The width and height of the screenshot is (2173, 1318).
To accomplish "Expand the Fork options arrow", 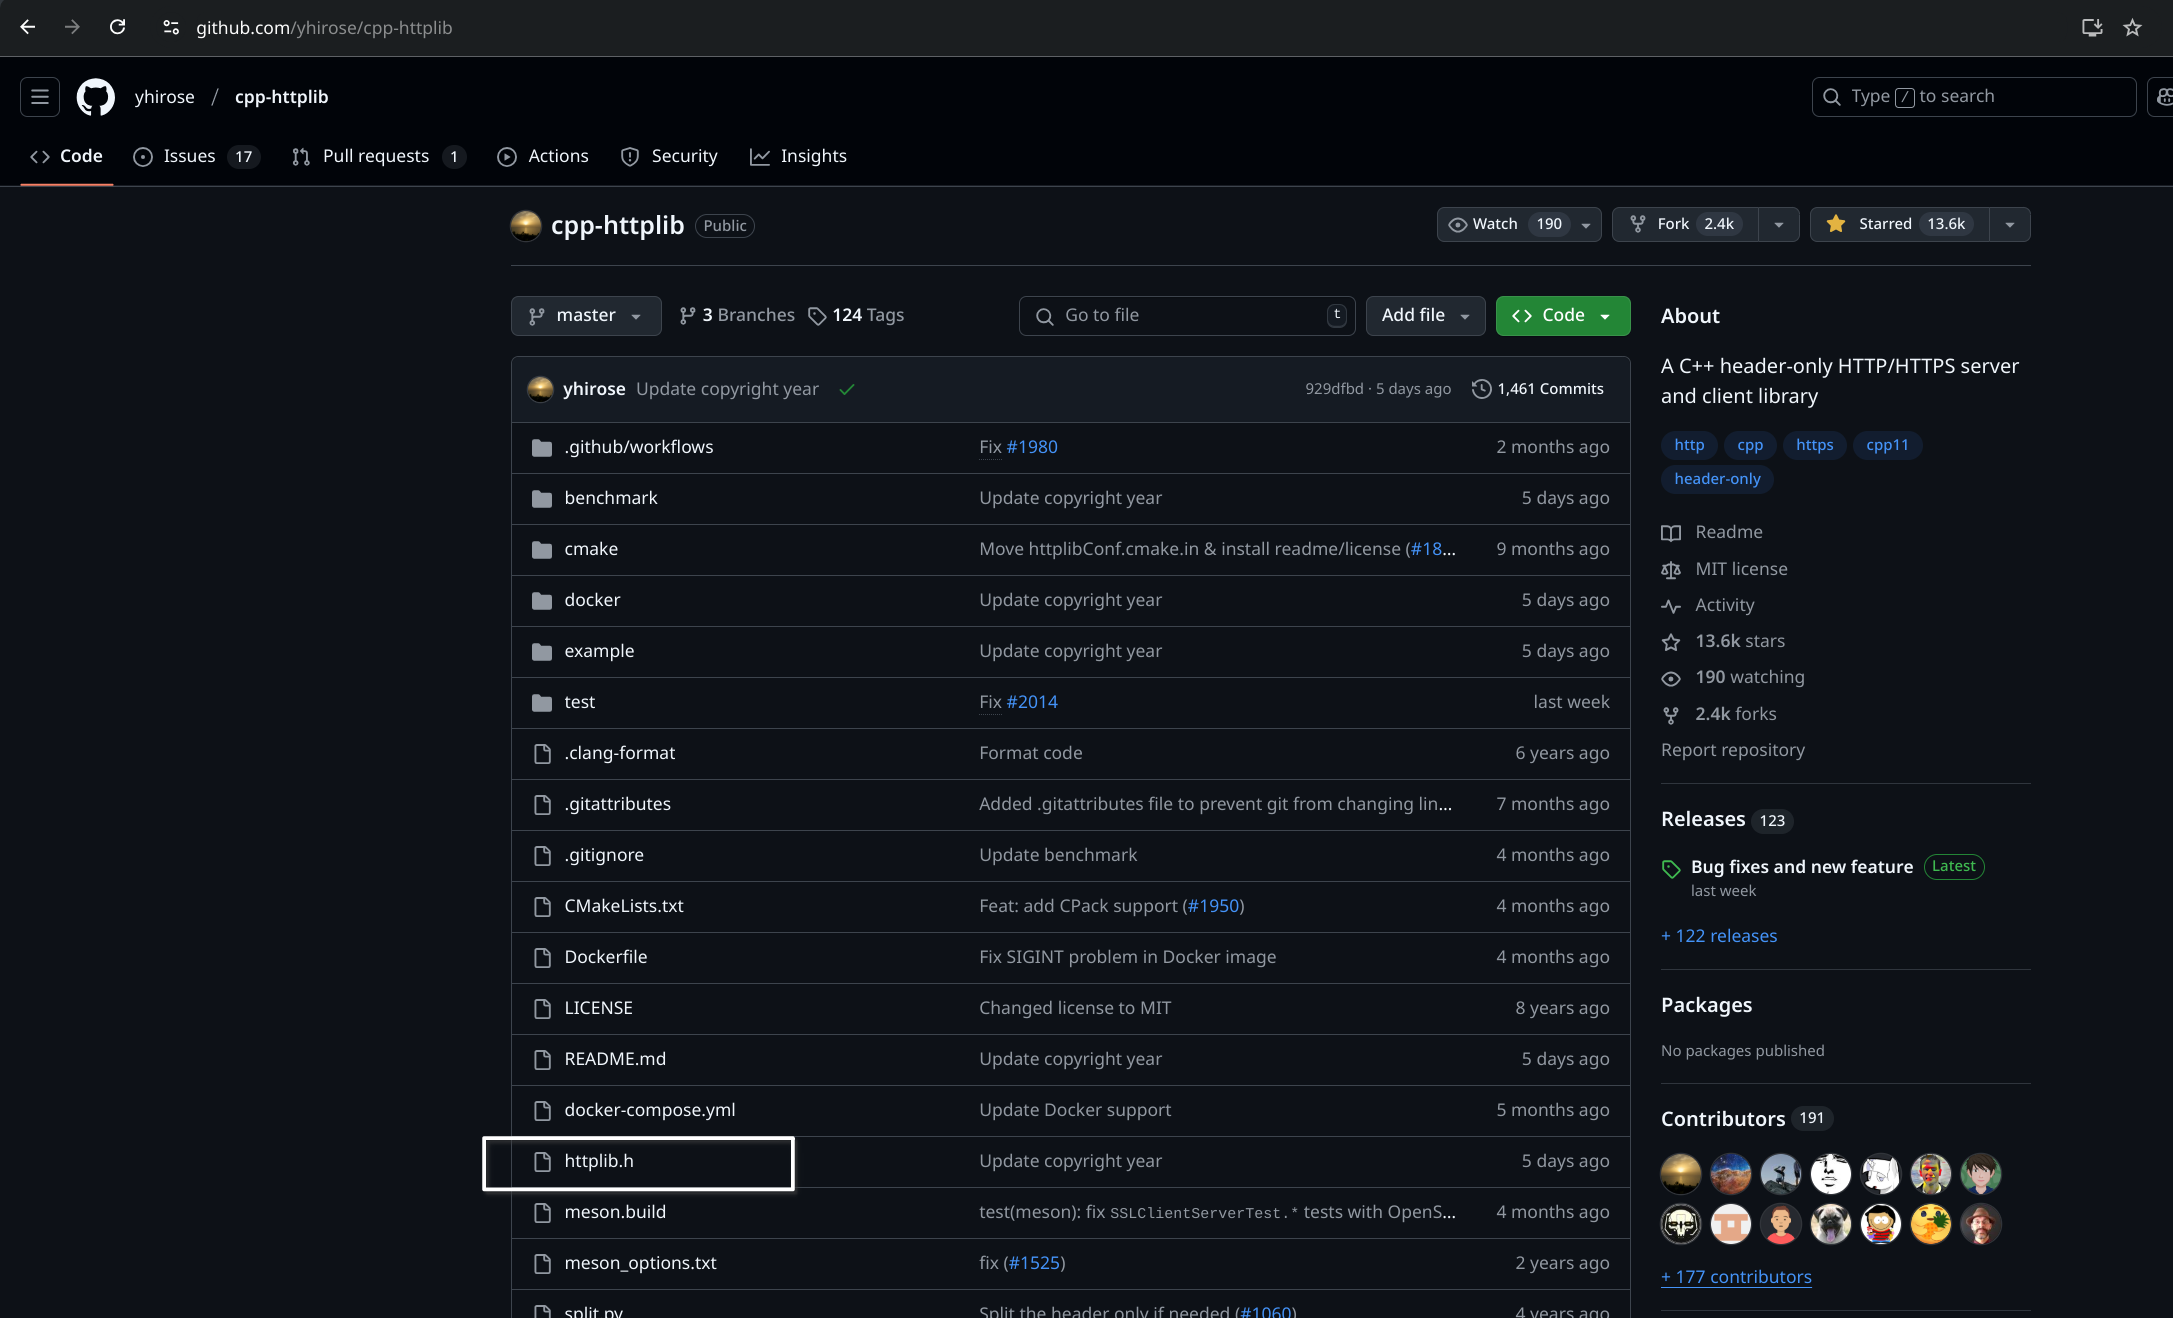I will pos(1778,225).
